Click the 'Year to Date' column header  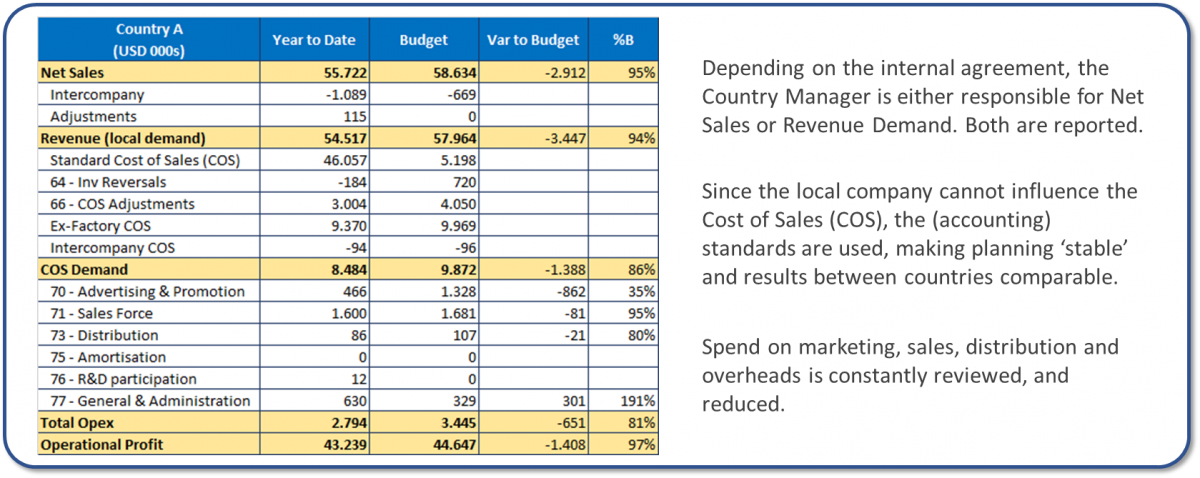(x=315, y=40)
